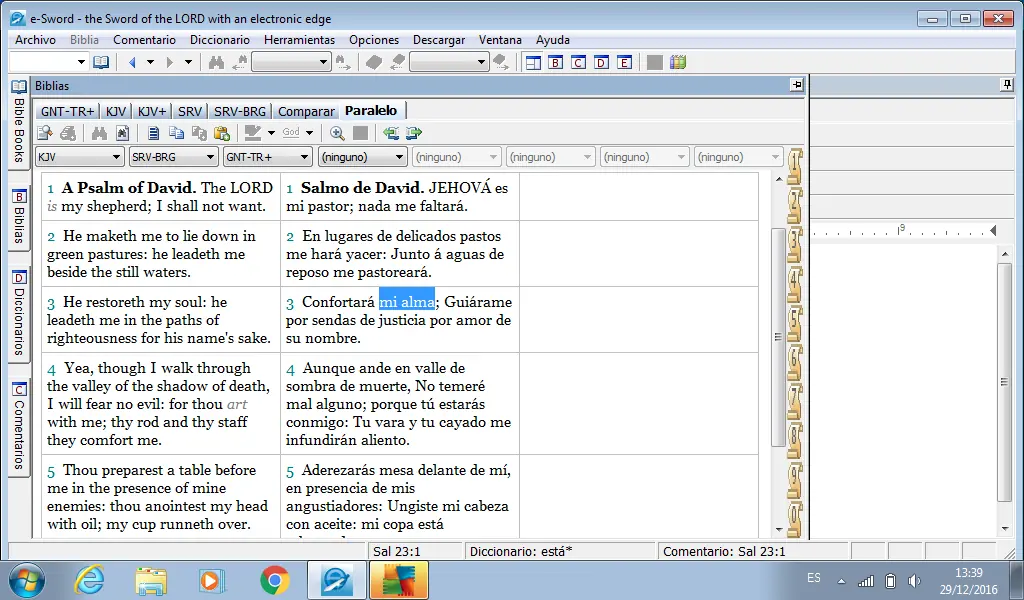Open the GNT-TR+ parallel version dropdown
The height and width of the screenshot is (600, 1024).
[x=268, y=157]
